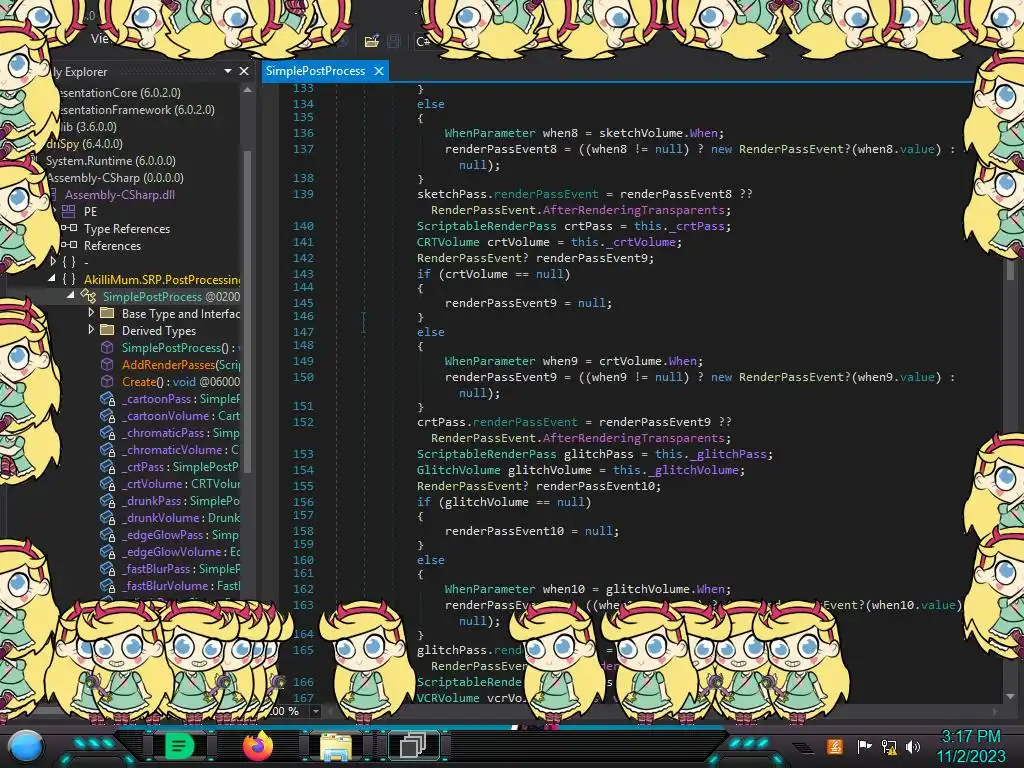
Task: Follow the _glitchPass field reference on line 153
Action: 729,454
